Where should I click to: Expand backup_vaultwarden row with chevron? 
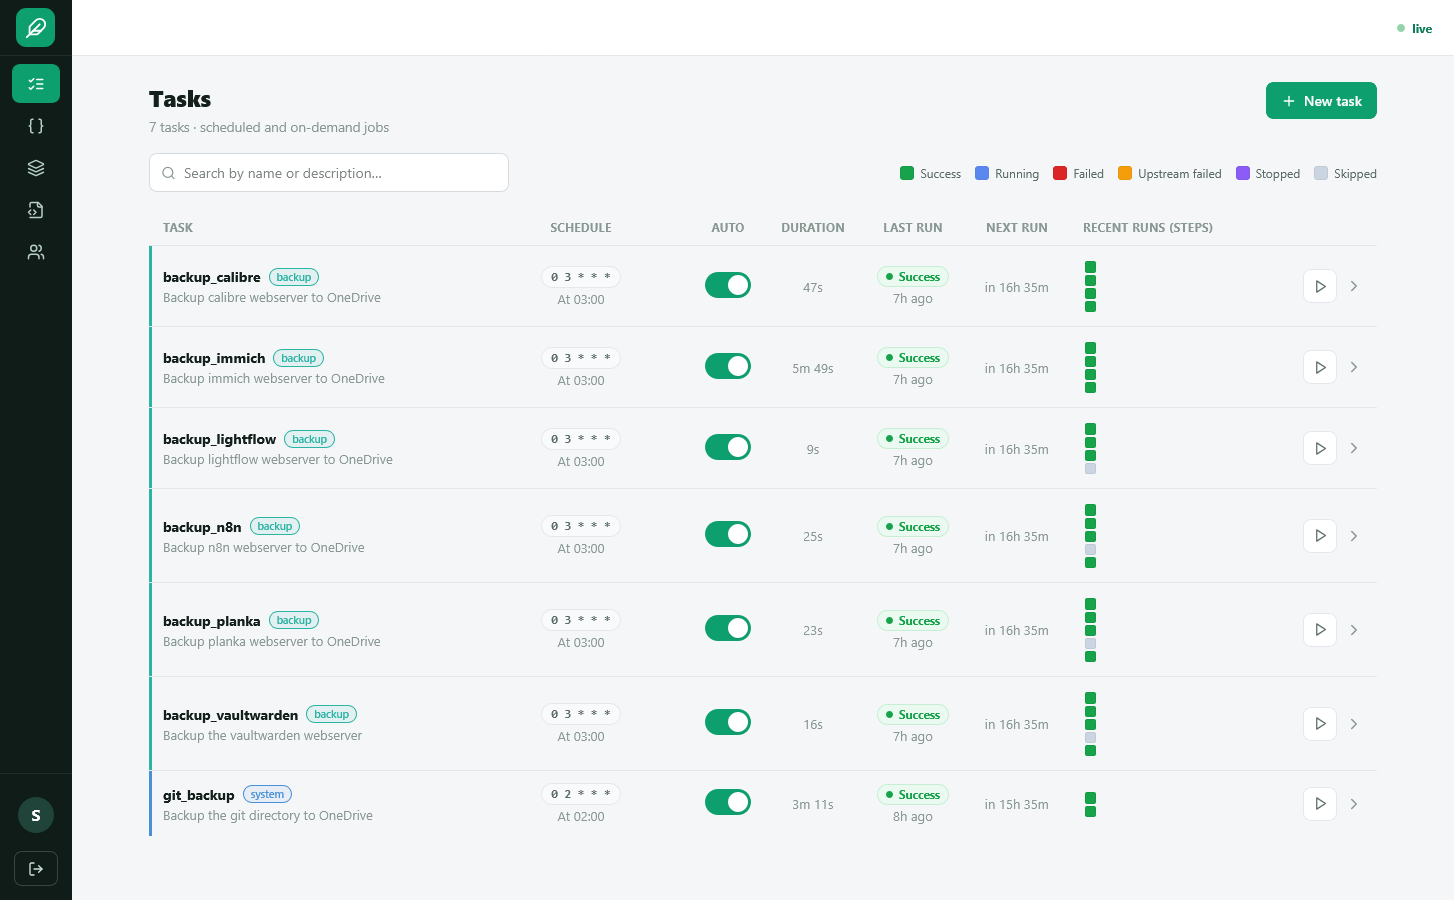pyautogui.click(x=1354, y=724)
